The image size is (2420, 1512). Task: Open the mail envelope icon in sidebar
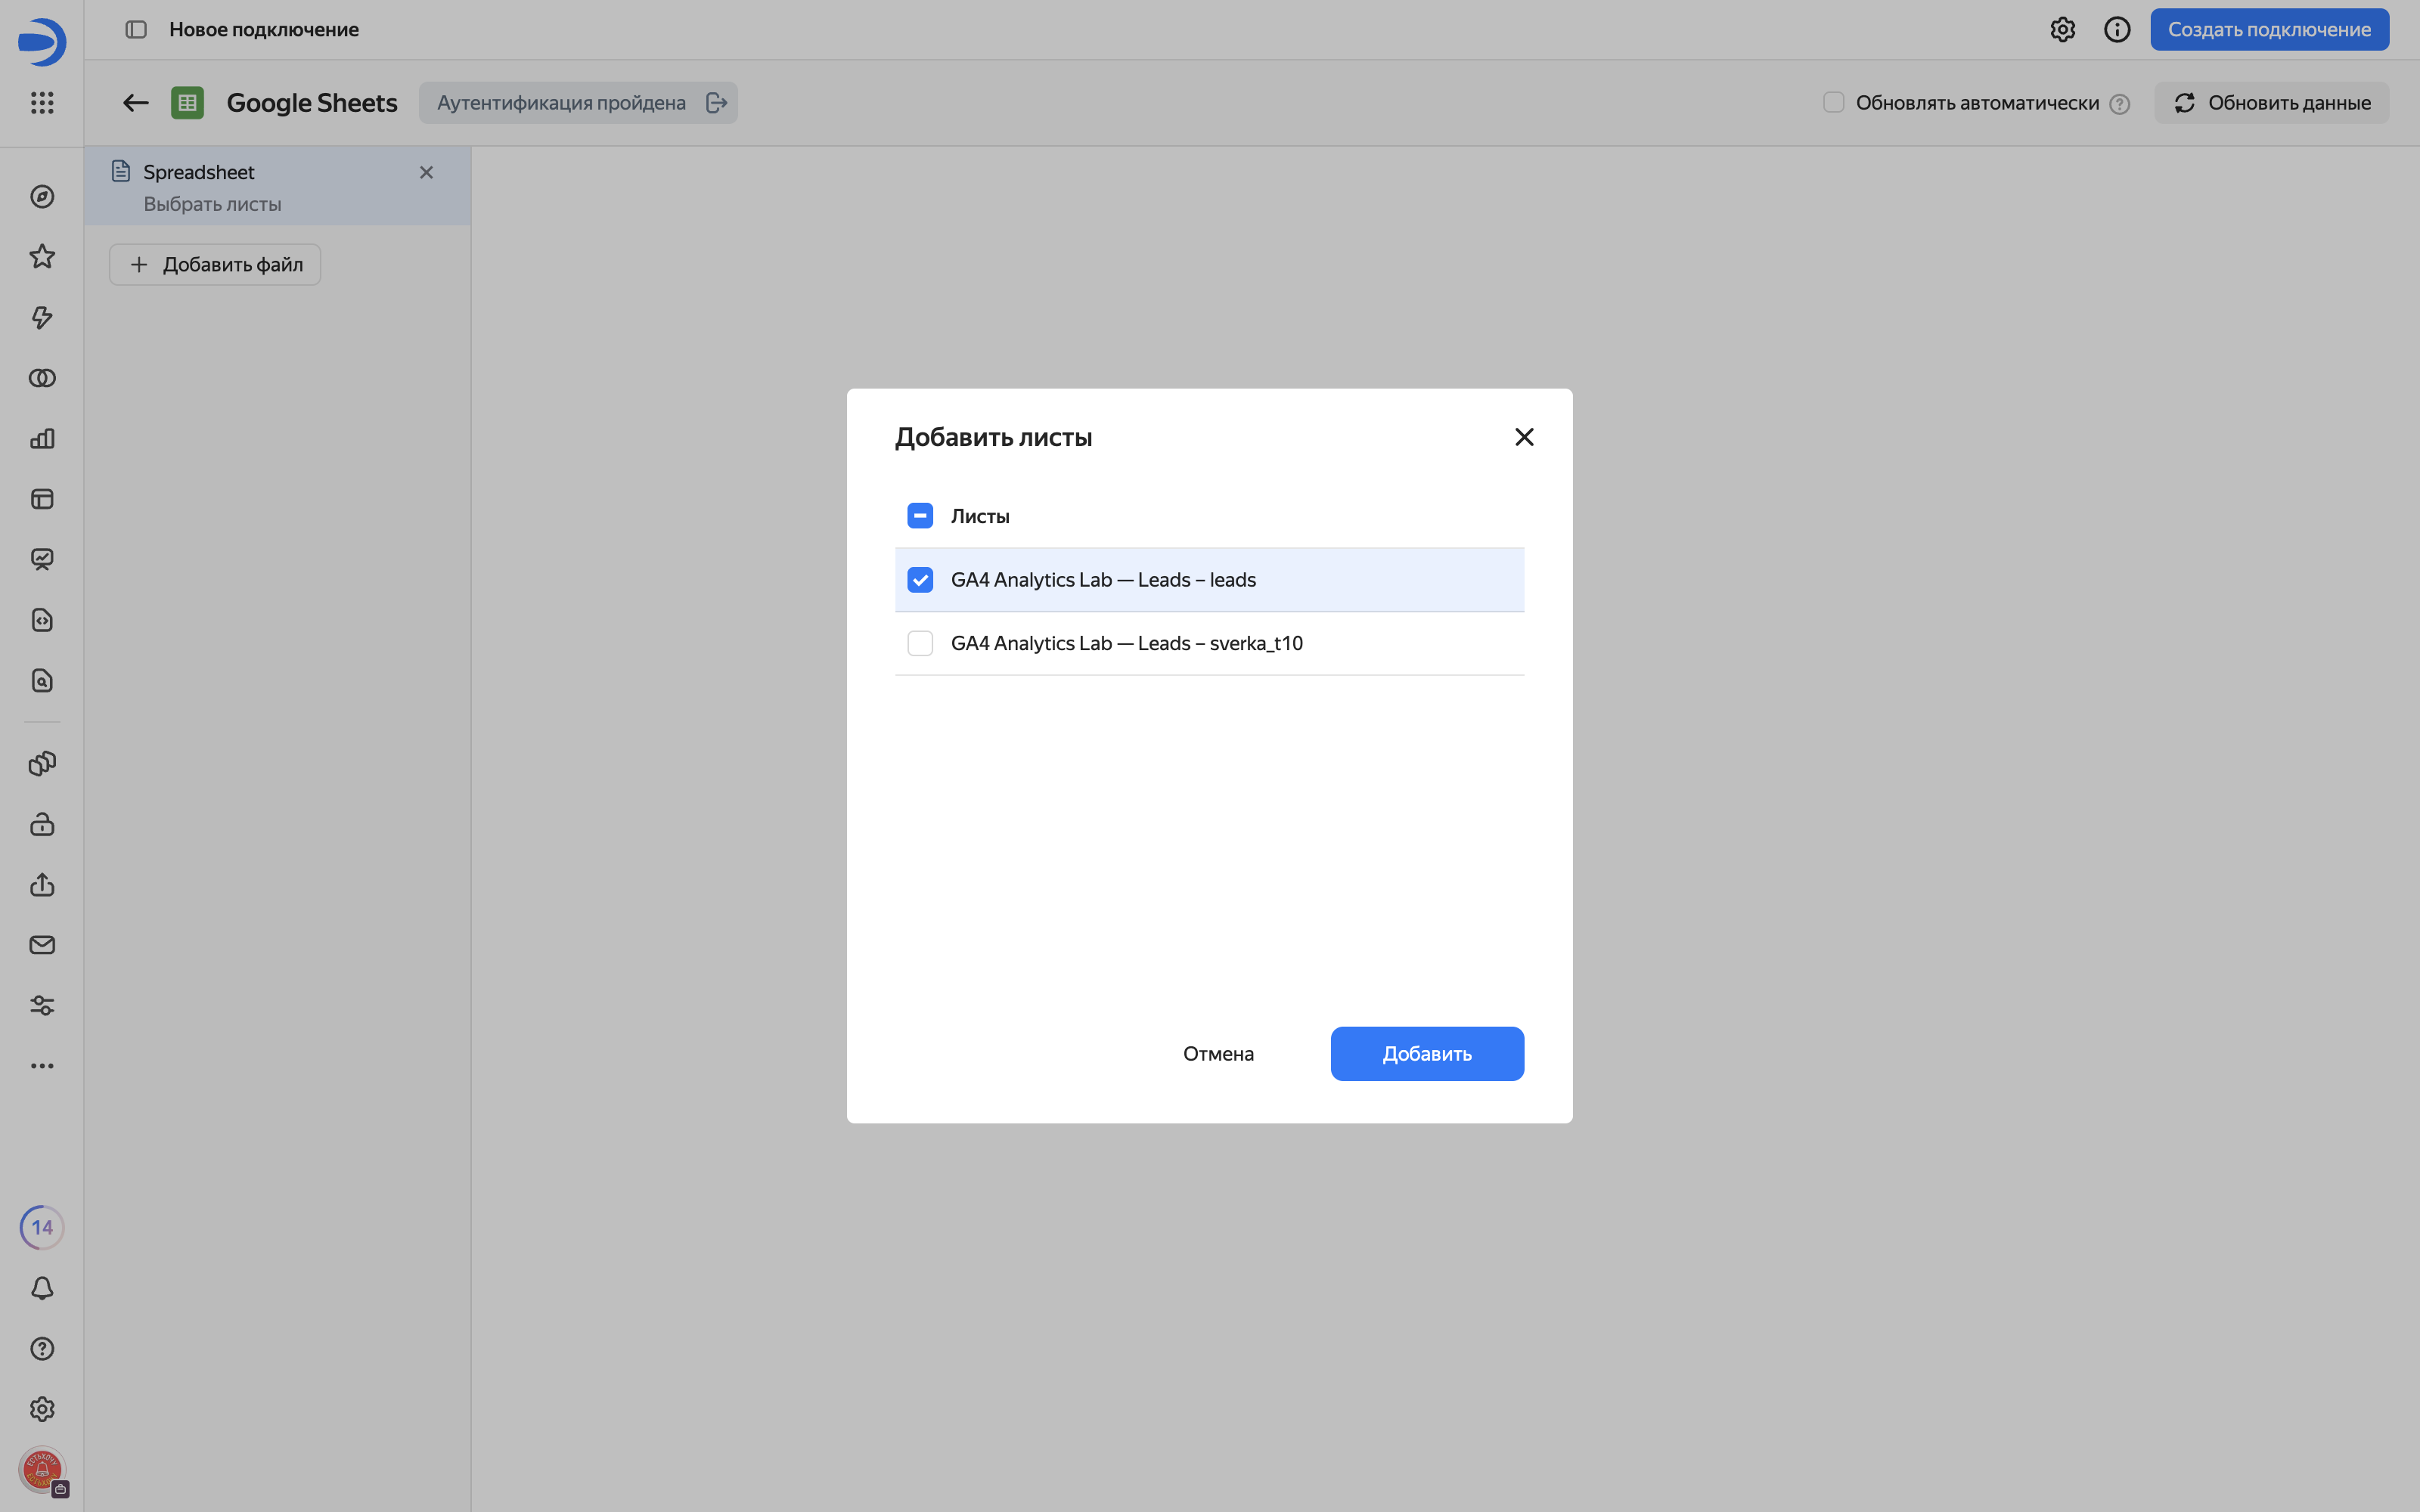[42, 945]
